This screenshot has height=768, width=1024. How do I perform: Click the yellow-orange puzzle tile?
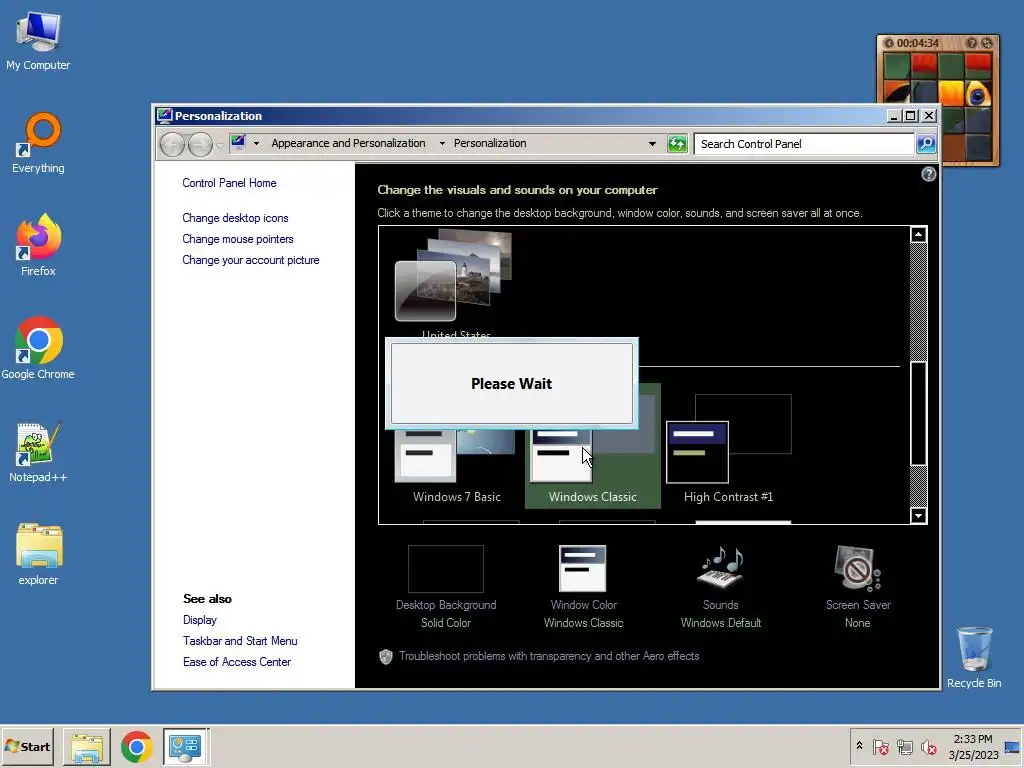(x=951, y=95)
